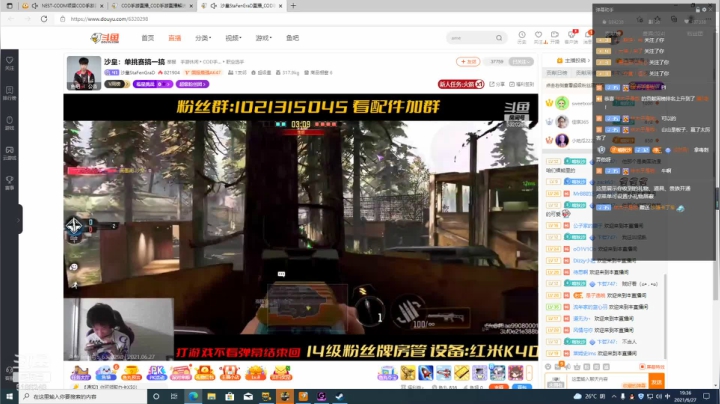Click the 任务大厅 task hall icon
This screenshot has width=720, height=404.
click(80, 373)
